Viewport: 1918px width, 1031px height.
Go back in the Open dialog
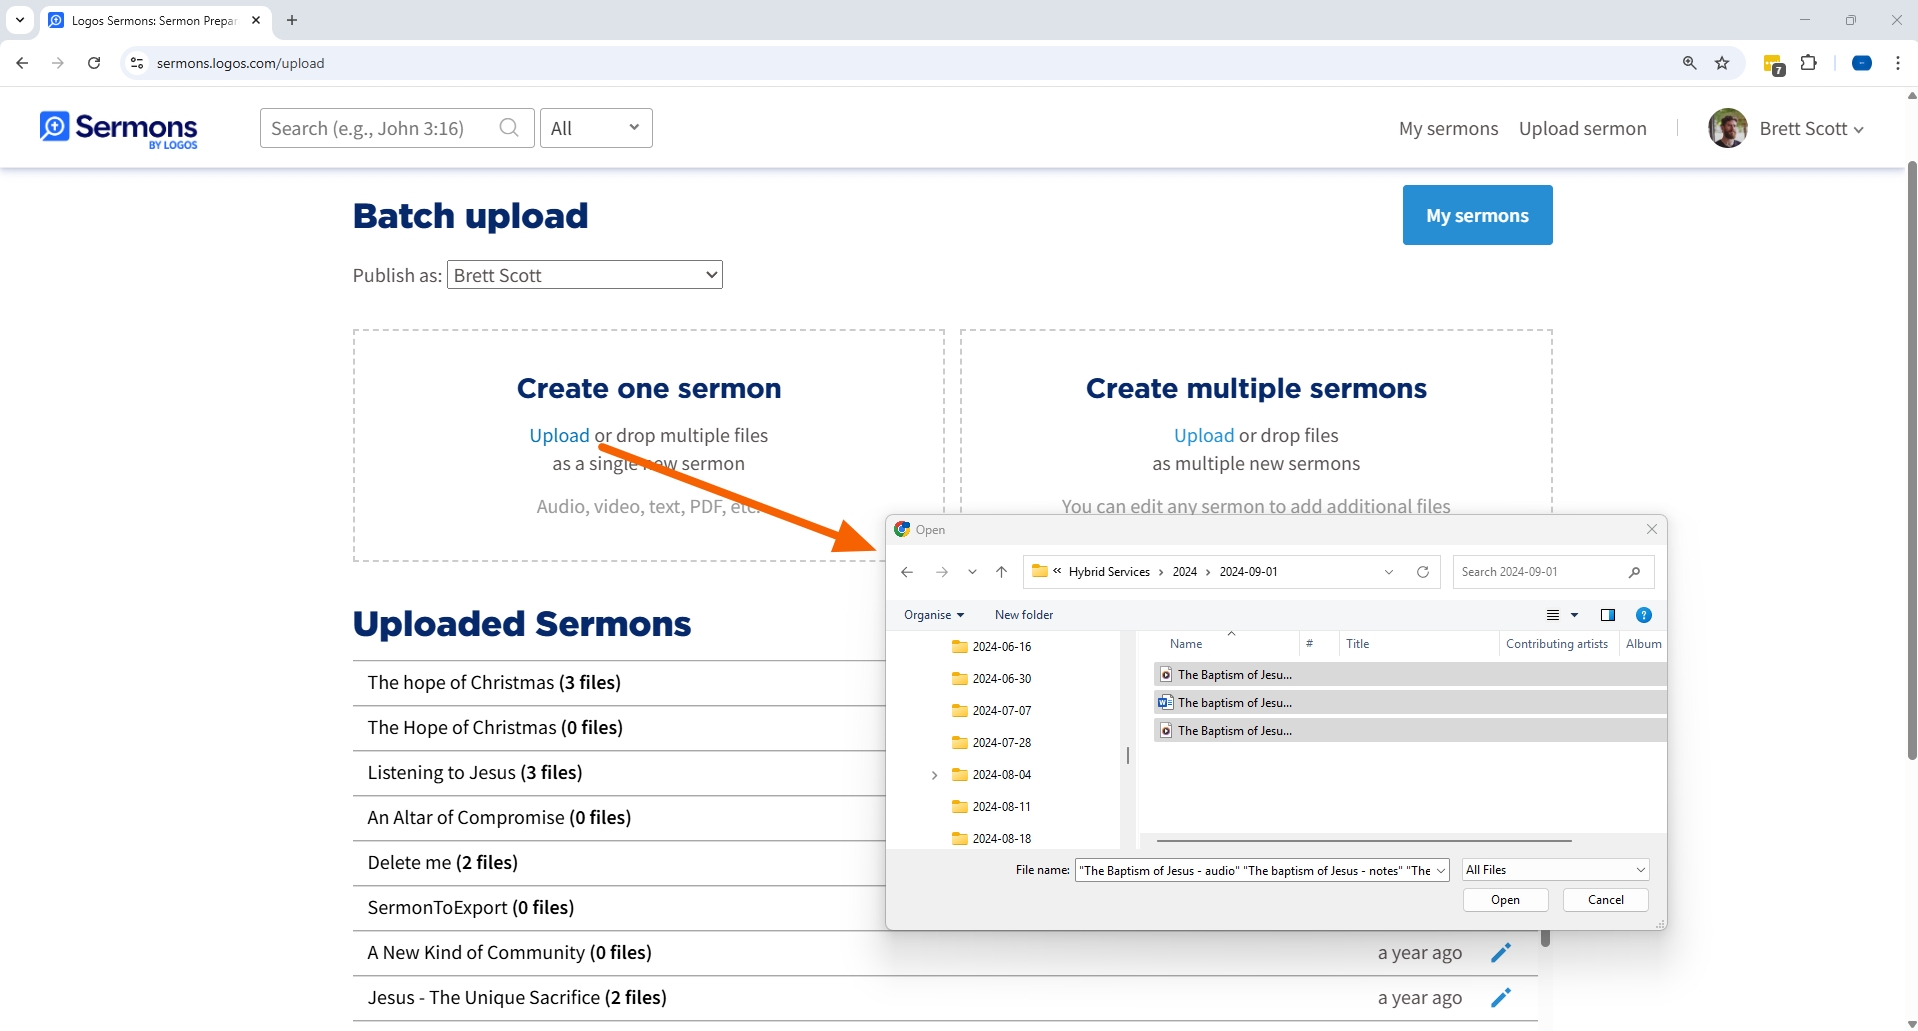907,572
